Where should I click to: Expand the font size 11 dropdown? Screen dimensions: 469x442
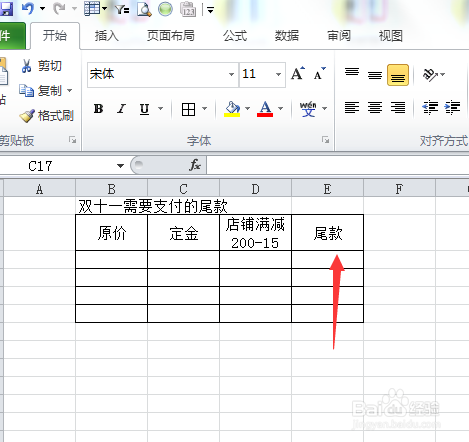pos(278,74)
